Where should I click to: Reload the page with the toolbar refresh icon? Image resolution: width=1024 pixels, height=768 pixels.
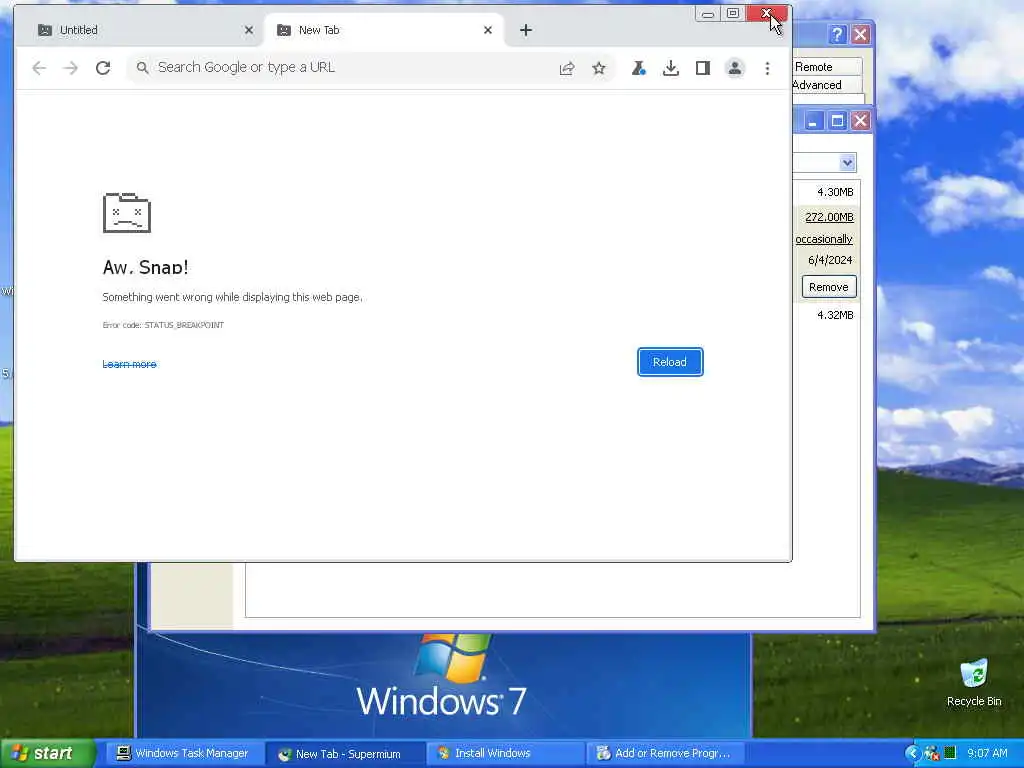click(103, 68)
